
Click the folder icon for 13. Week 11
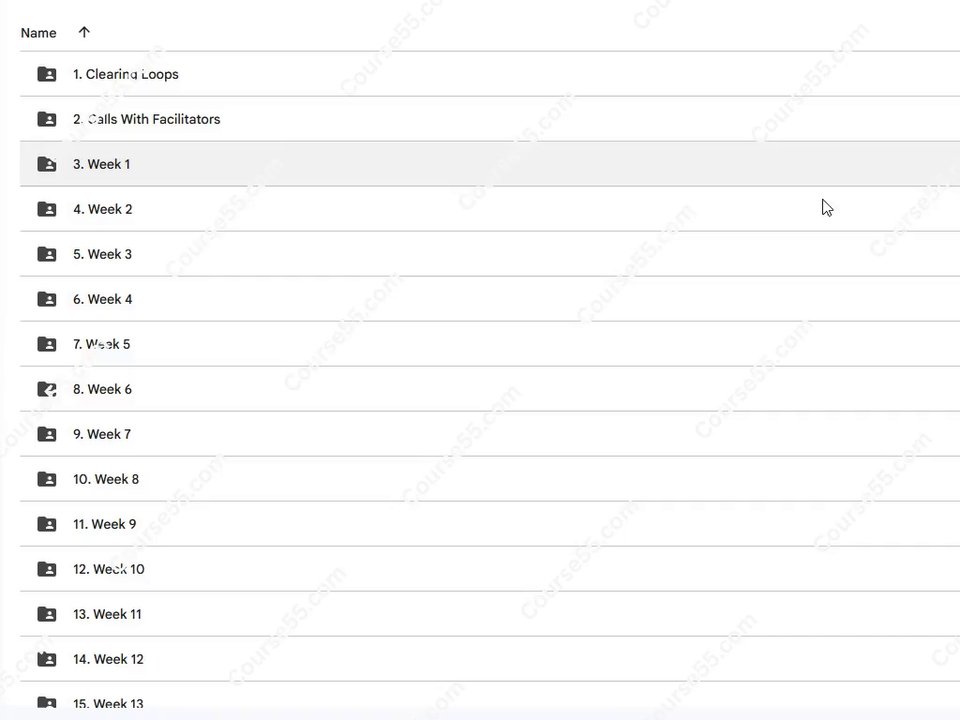(47, 614)
